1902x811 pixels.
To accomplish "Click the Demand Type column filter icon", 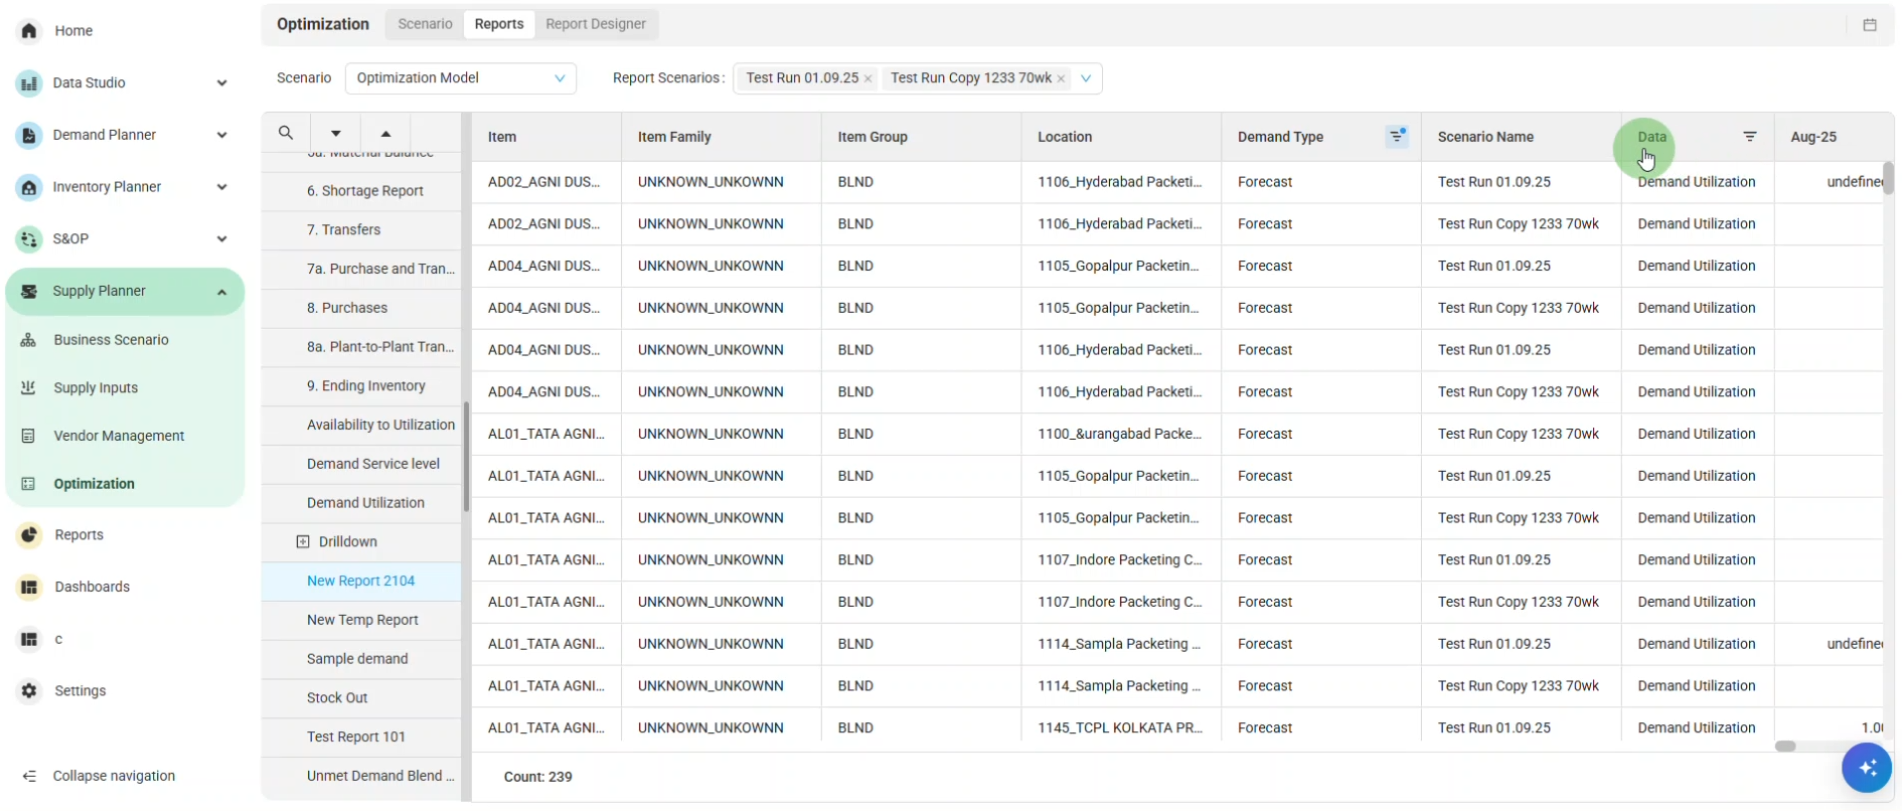I will [x=1397, y=136].
